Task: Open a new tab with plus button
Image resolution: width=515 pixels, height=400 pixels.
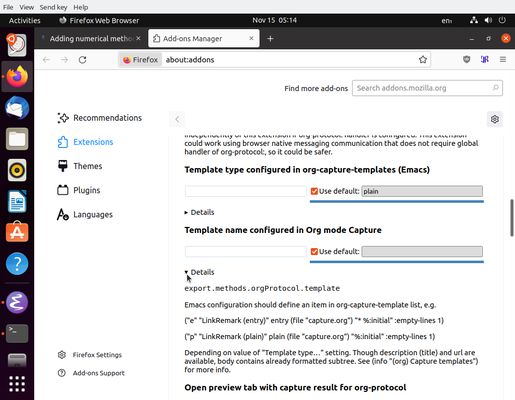Action: 270,39
